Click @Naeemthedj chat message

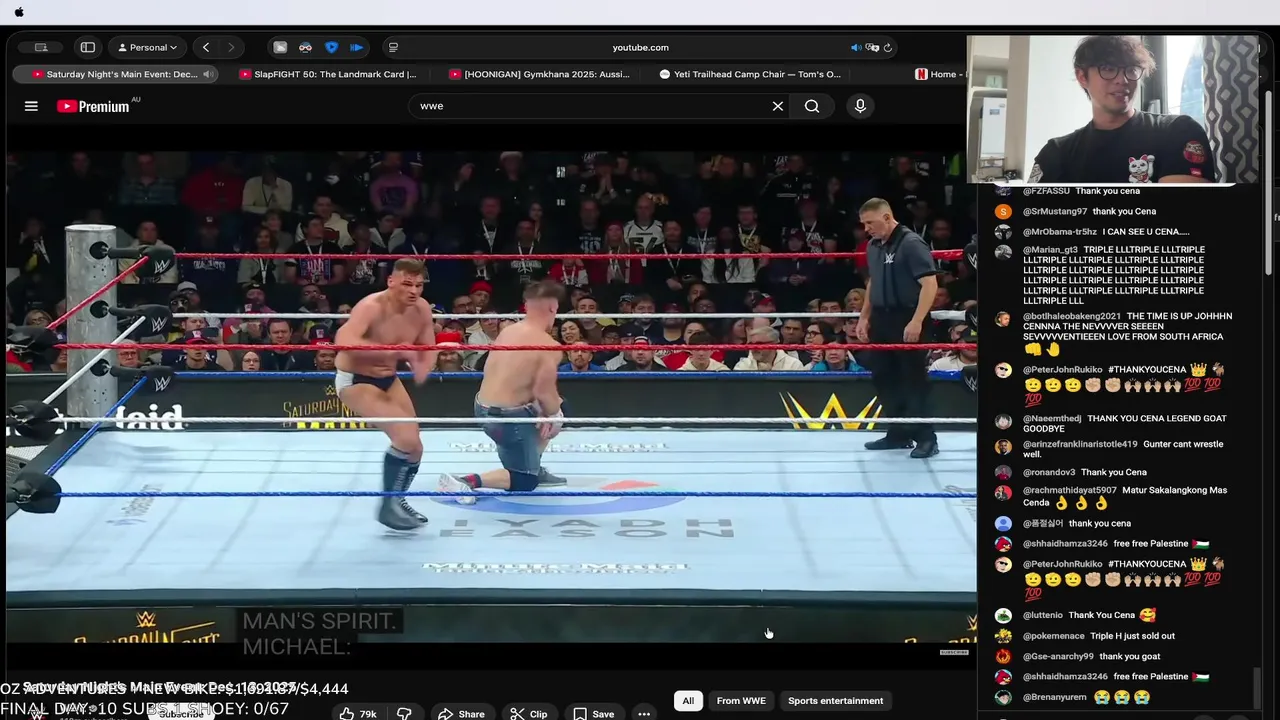pos(1124,423)
